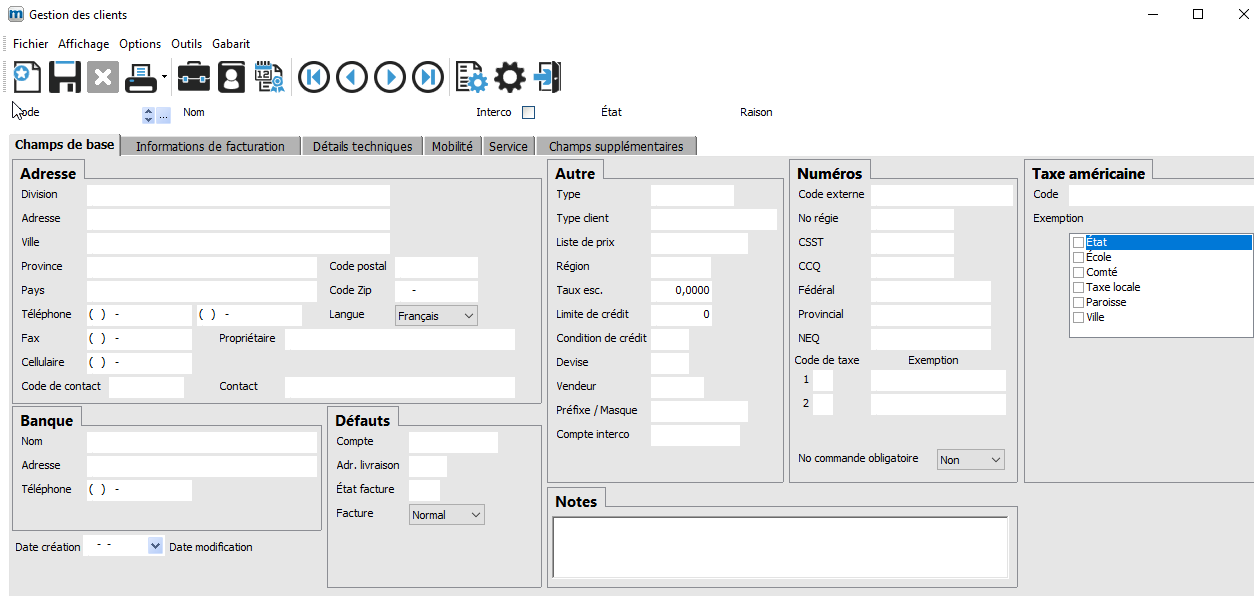The height and width of the screenshot is (596, 1254).
Task: Click the Cellulaire phone field
Action: pyautogui.click(x=139, y=363)
